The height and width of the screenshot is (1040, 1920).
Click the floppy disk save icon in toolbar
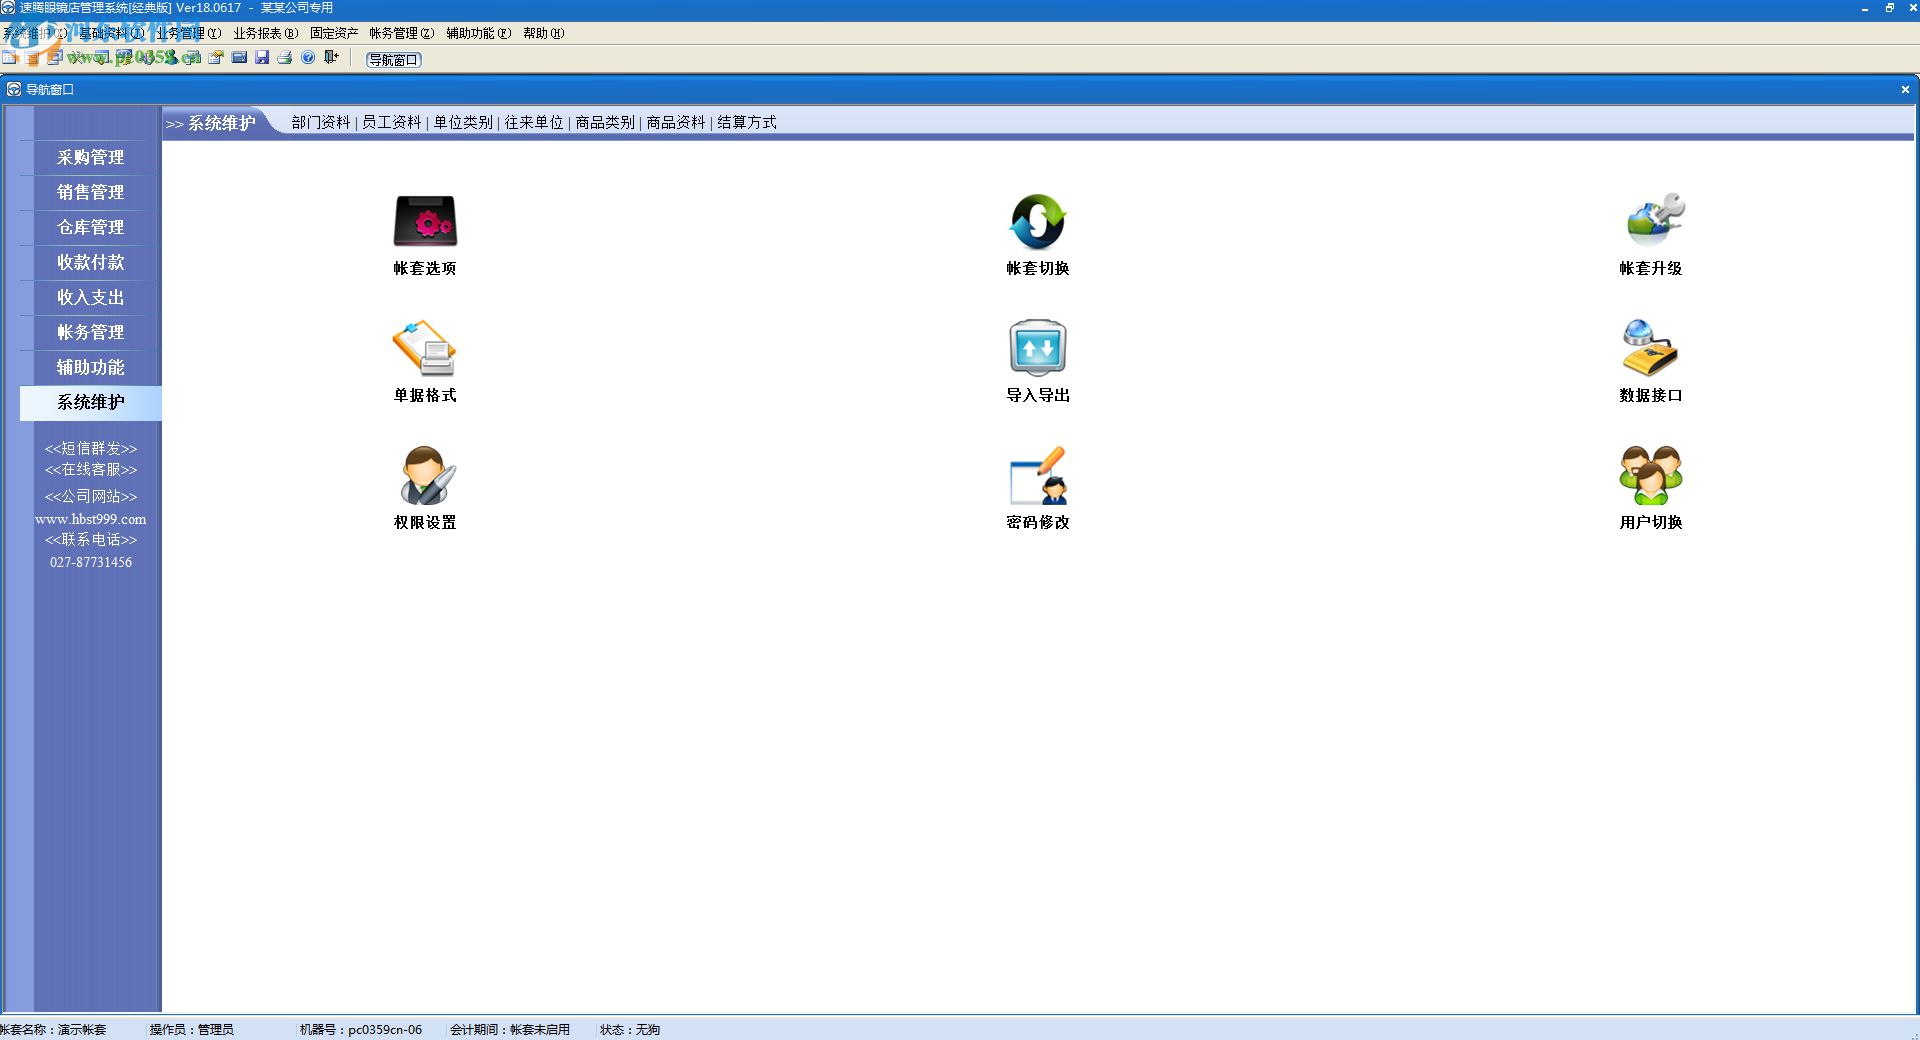(262, 58)
